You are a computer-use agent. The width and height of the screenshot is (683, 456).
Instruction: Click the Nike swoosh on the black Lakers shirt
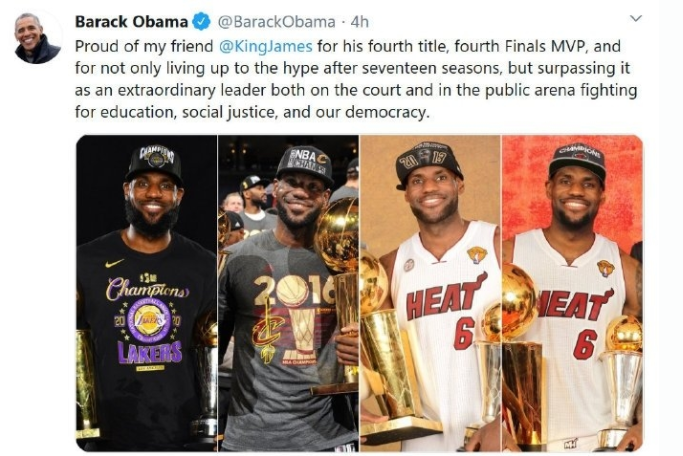[116, 264]
